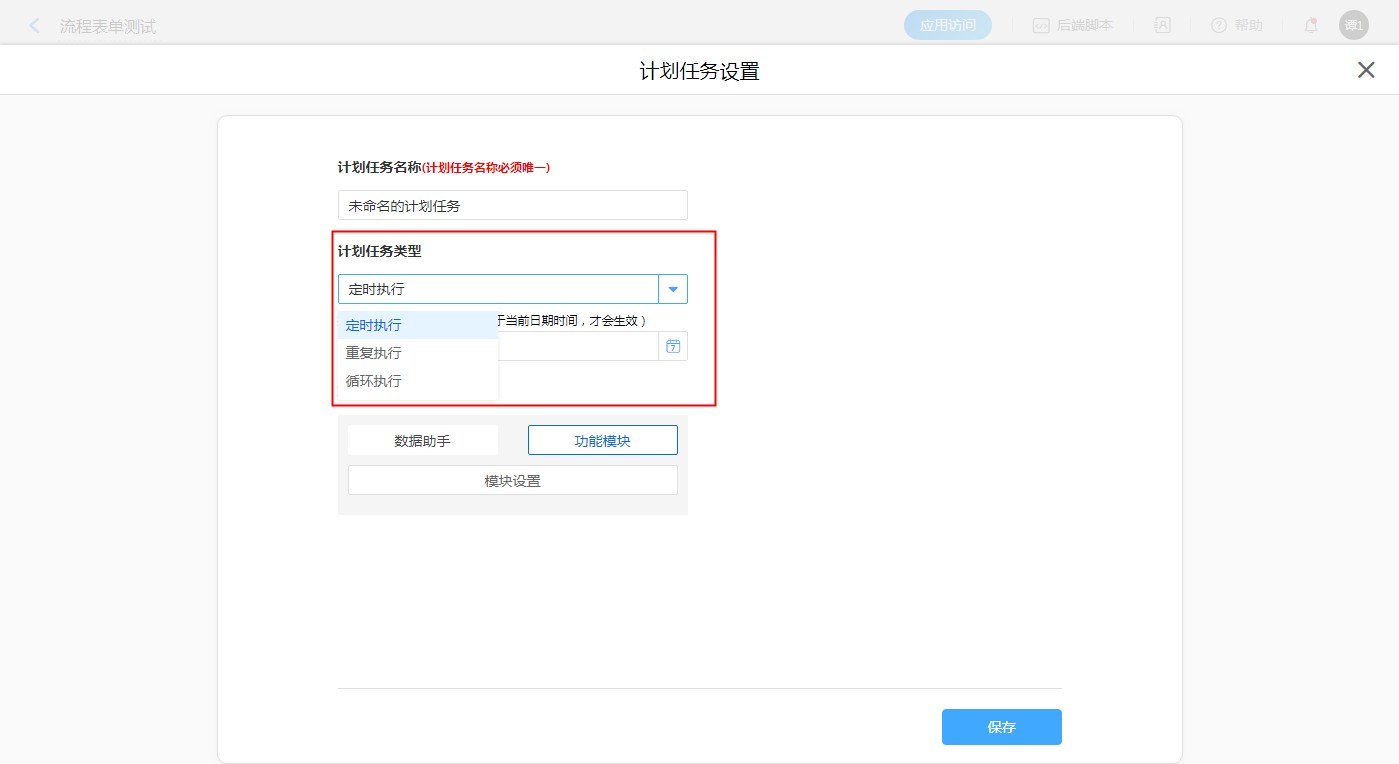Click the contacts address book icon
Viewport: 1399px width, 764px height.
[x=1163, y=26]
